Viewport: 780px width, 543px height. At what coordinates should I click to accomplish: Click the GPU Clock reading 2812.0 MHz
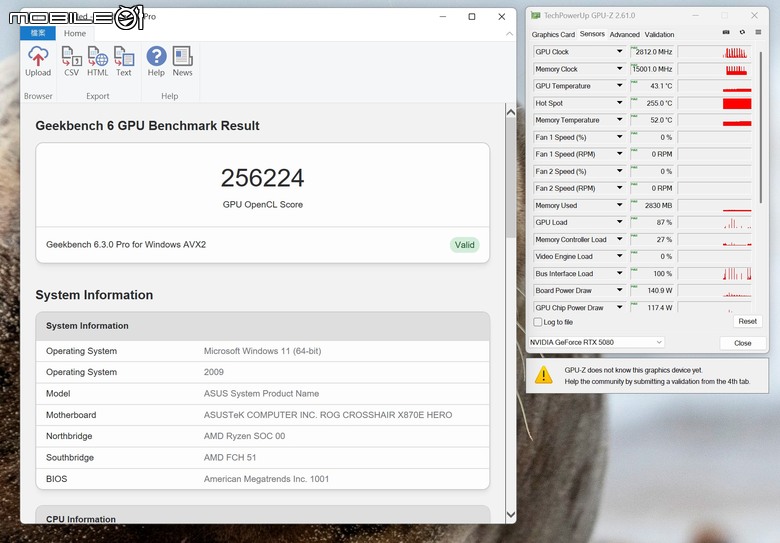coord(652,52)
